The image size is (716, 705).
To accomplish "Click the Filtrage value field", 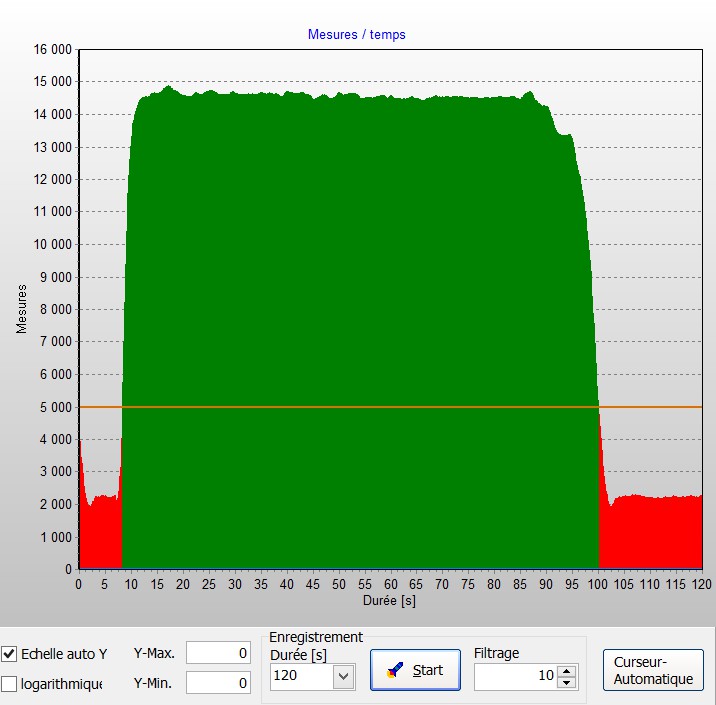I will (x=514, y=676).
